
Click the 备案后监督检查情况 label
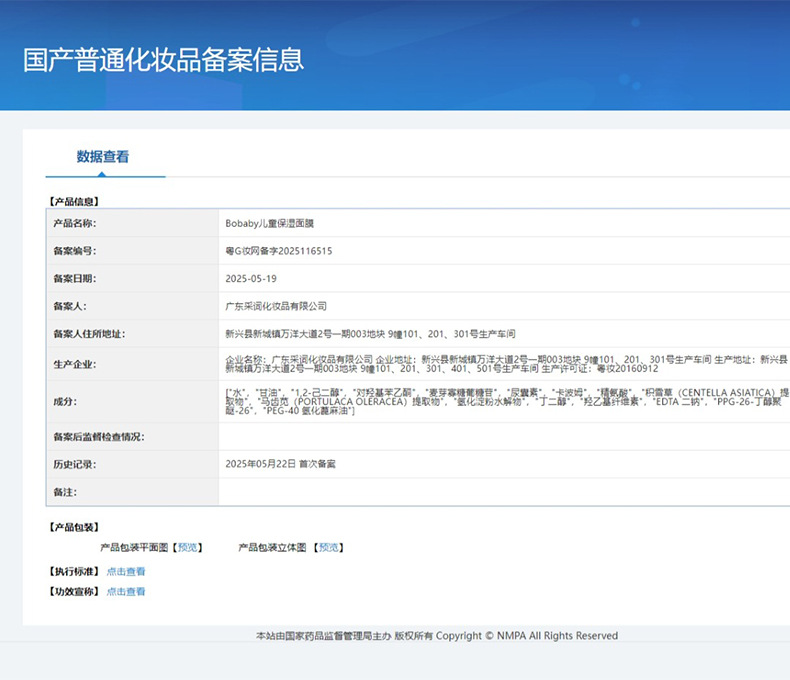(99, 437)
